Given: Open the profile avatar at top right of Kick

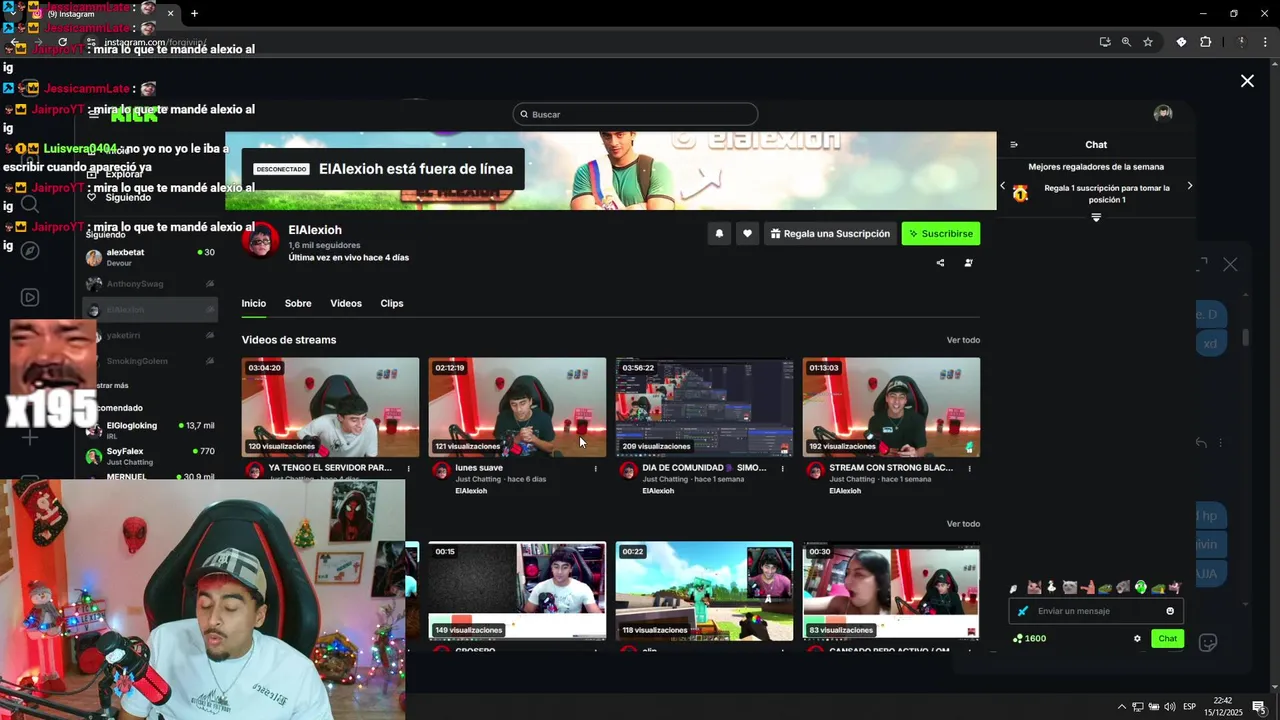Looking at the screenshot, I should click(1163, 114).
